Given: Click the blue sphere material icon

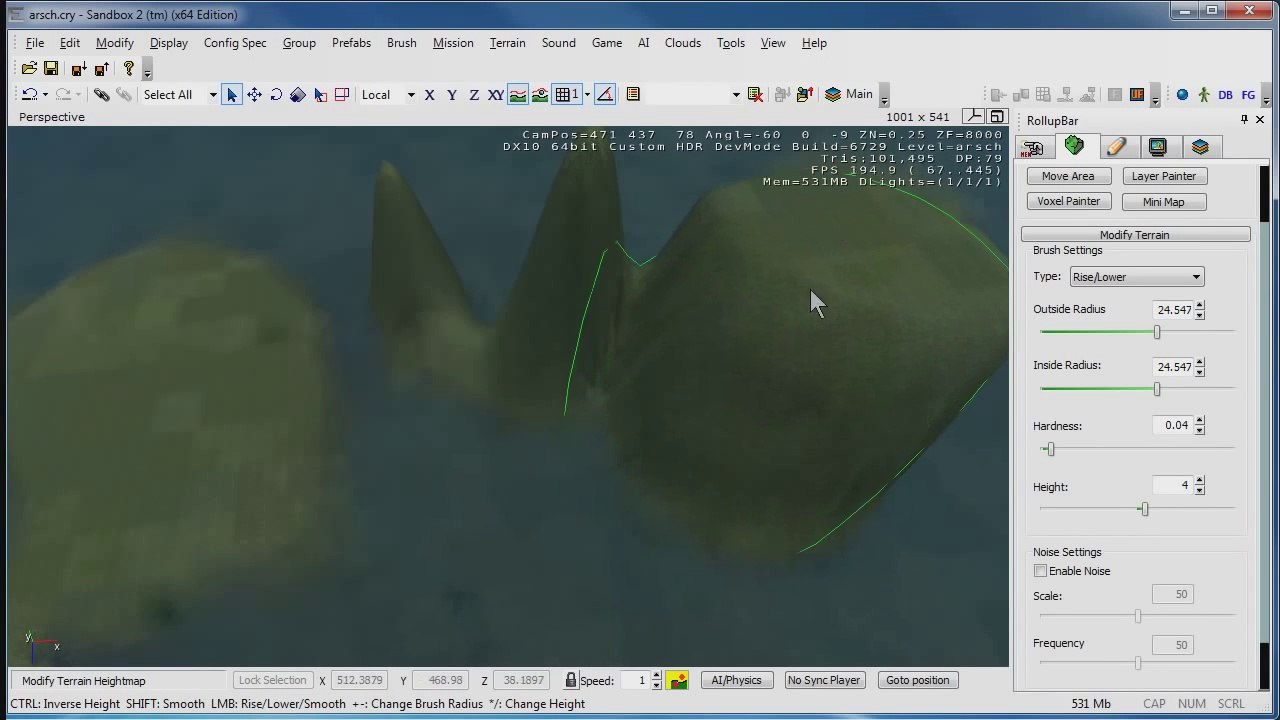Looking at the screenshot, I should 1182,95.
